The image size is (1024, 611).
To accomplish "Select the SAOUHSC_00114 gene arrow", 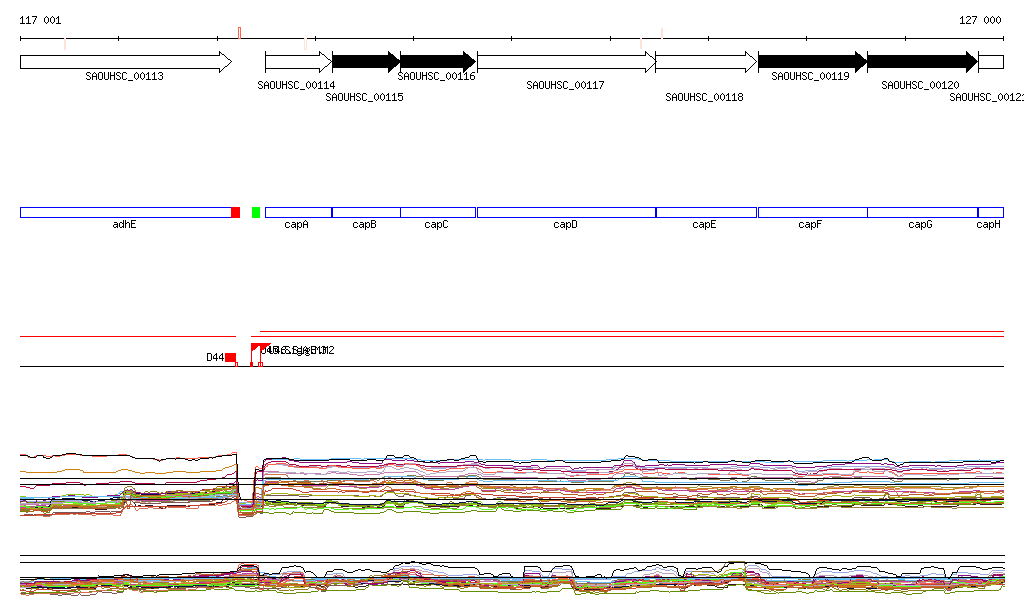I will coord(297,62).
